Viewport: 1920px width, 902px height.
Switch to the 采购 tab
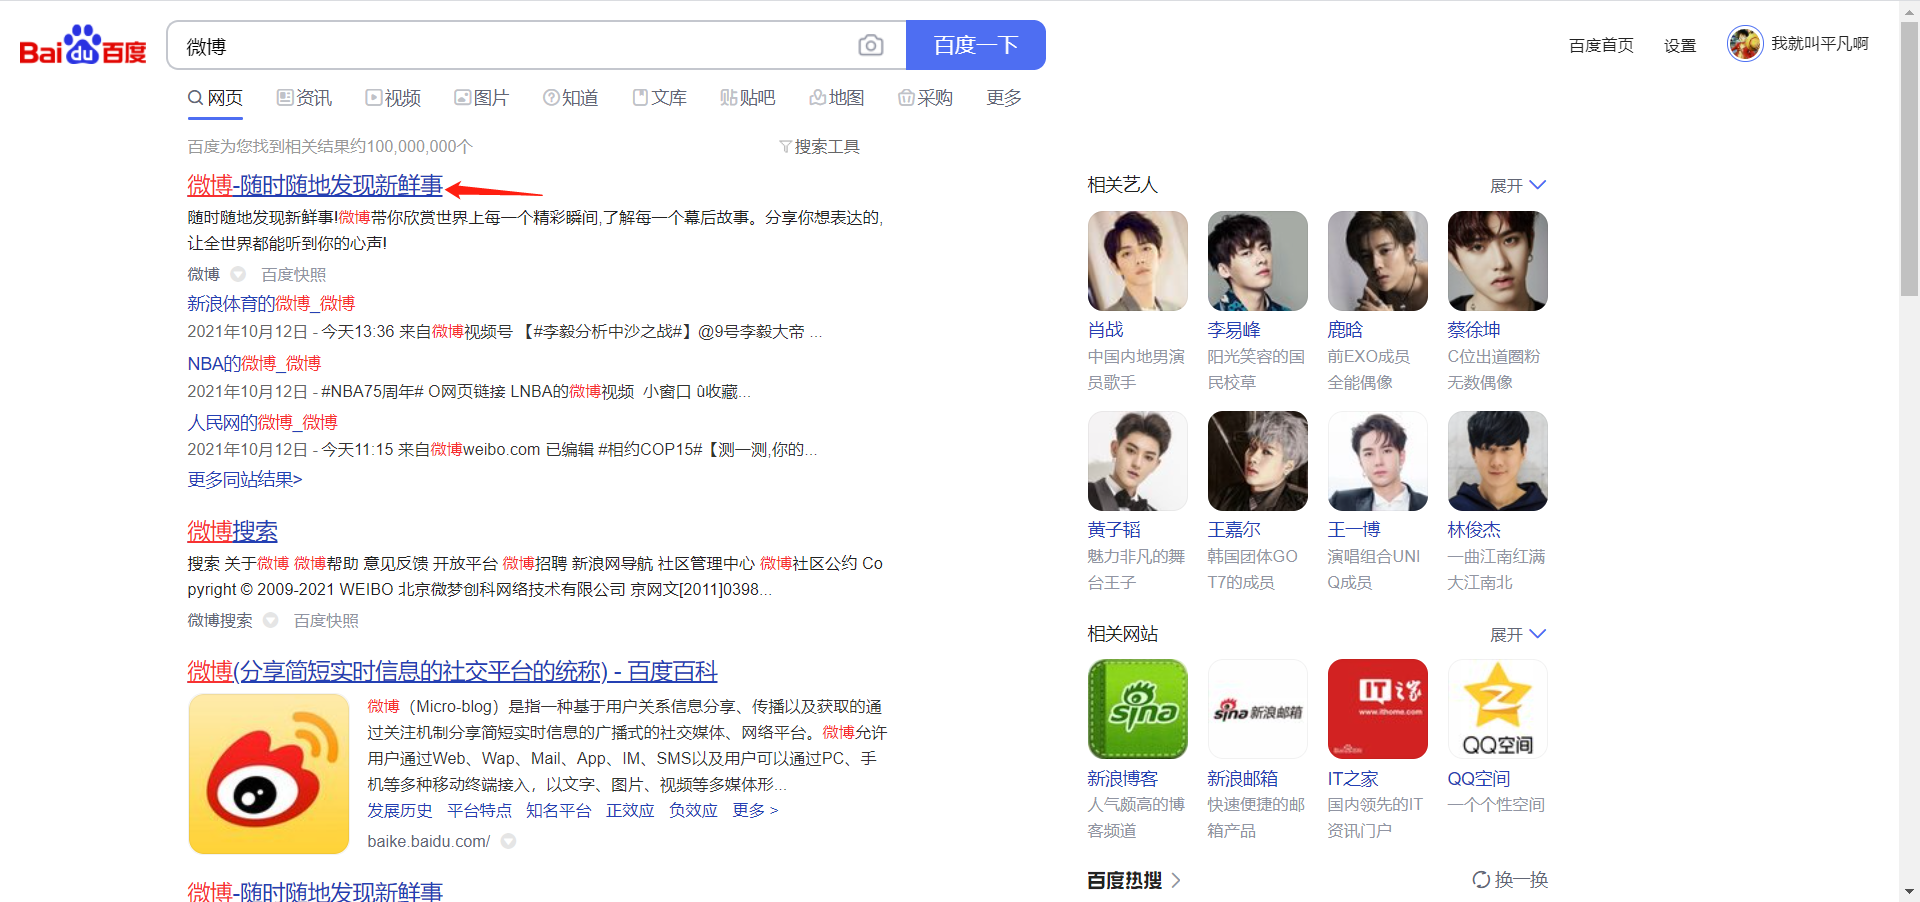[x=926, y=98]
